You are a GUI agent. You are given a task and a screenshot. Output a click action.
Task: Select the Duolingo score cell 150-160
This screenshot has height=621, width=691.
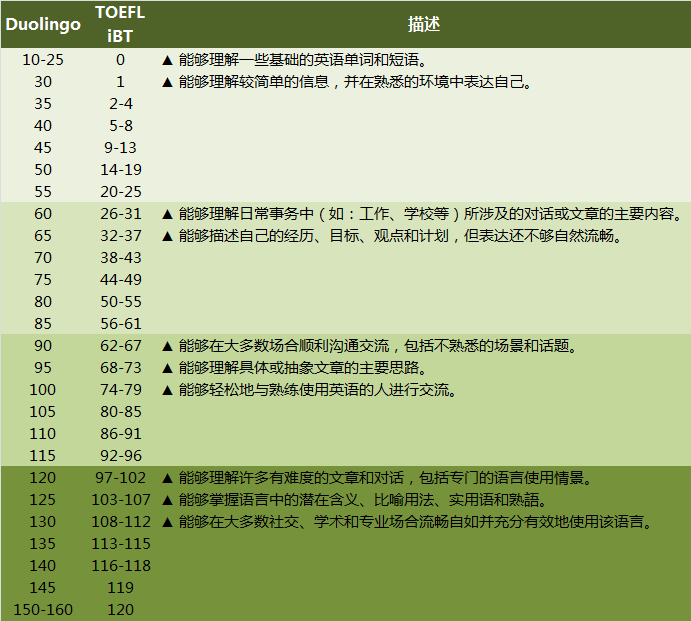43,610
